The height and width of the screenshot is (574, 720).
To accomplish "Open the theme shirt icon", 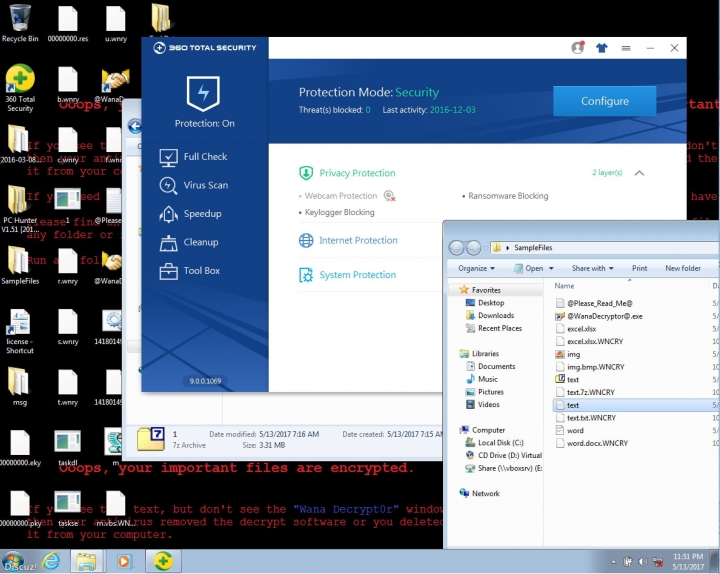I will click(602, 48).
